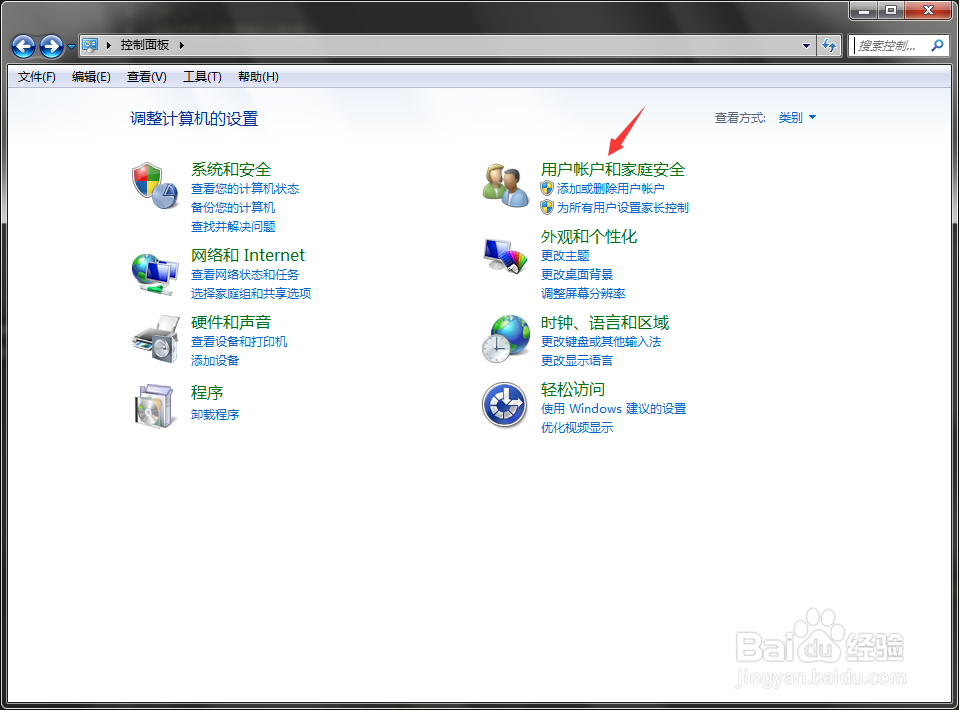Open the 网络和 Internet category link
This screenshot has height=710, width=959.
click(248, 255)
